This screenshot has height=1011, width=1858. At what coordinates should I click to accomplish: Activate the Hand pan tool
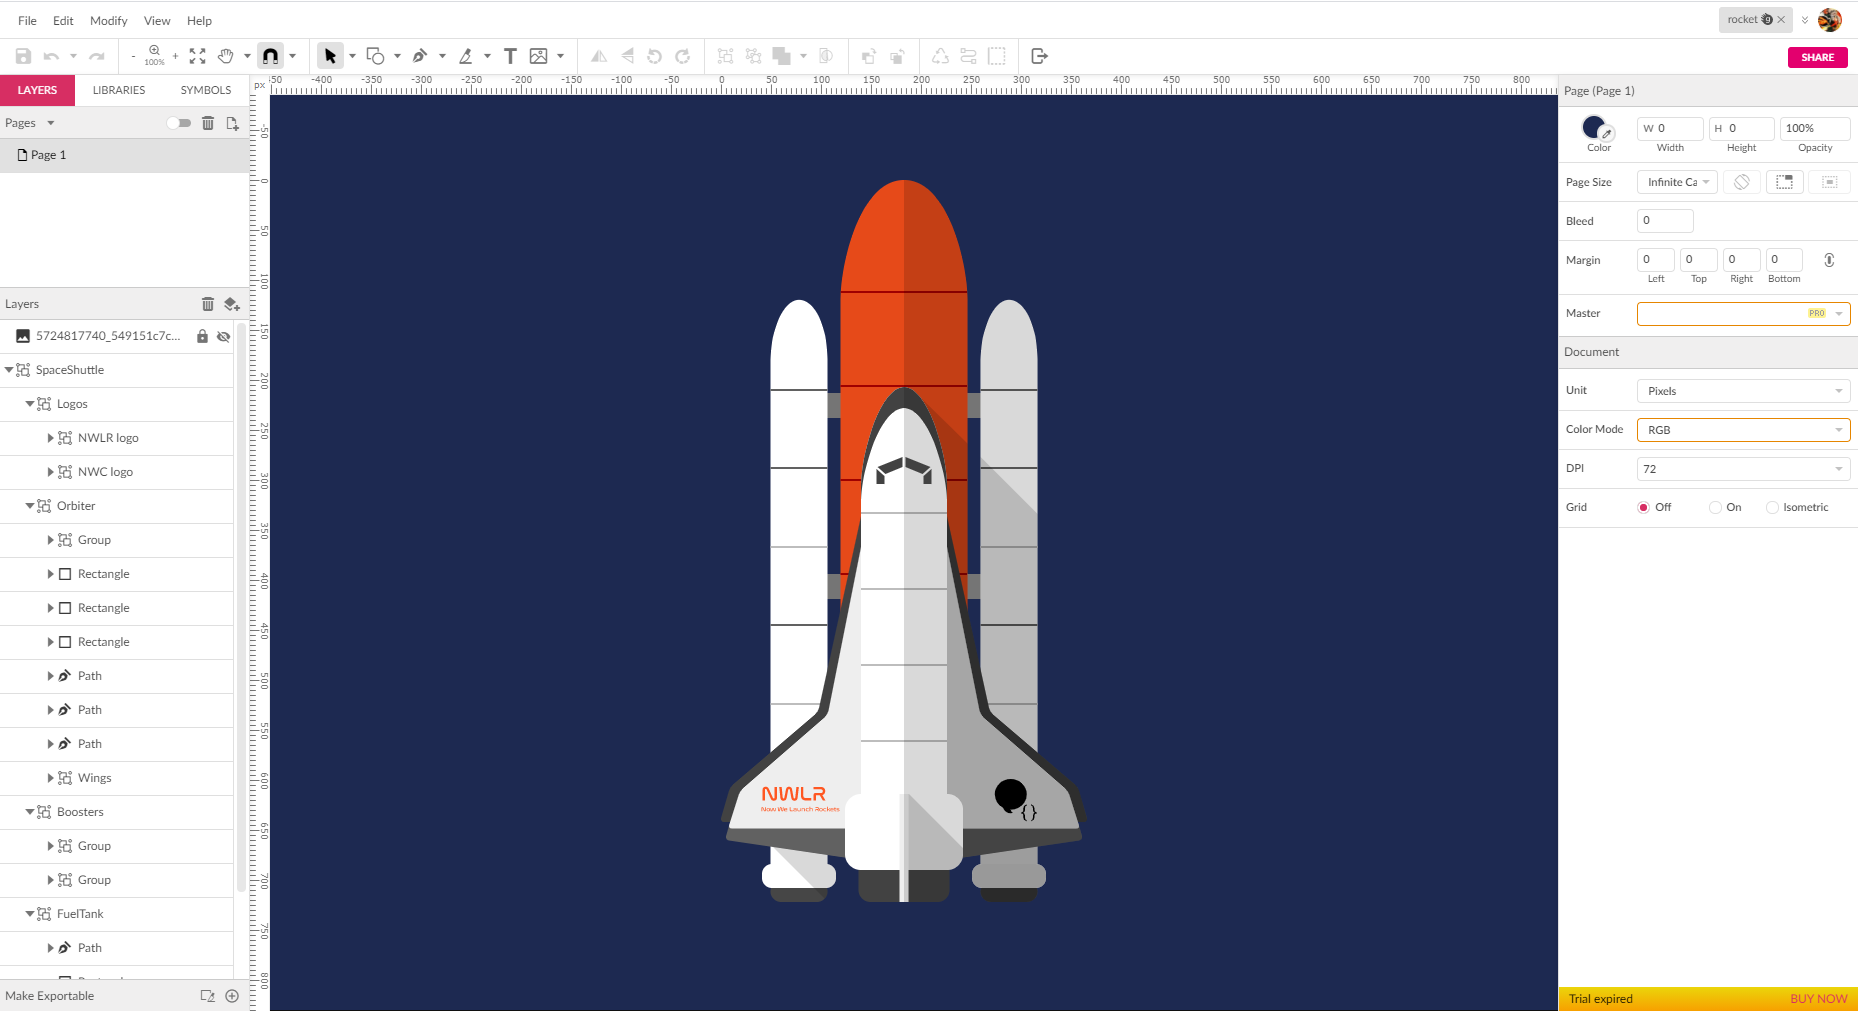228,56
